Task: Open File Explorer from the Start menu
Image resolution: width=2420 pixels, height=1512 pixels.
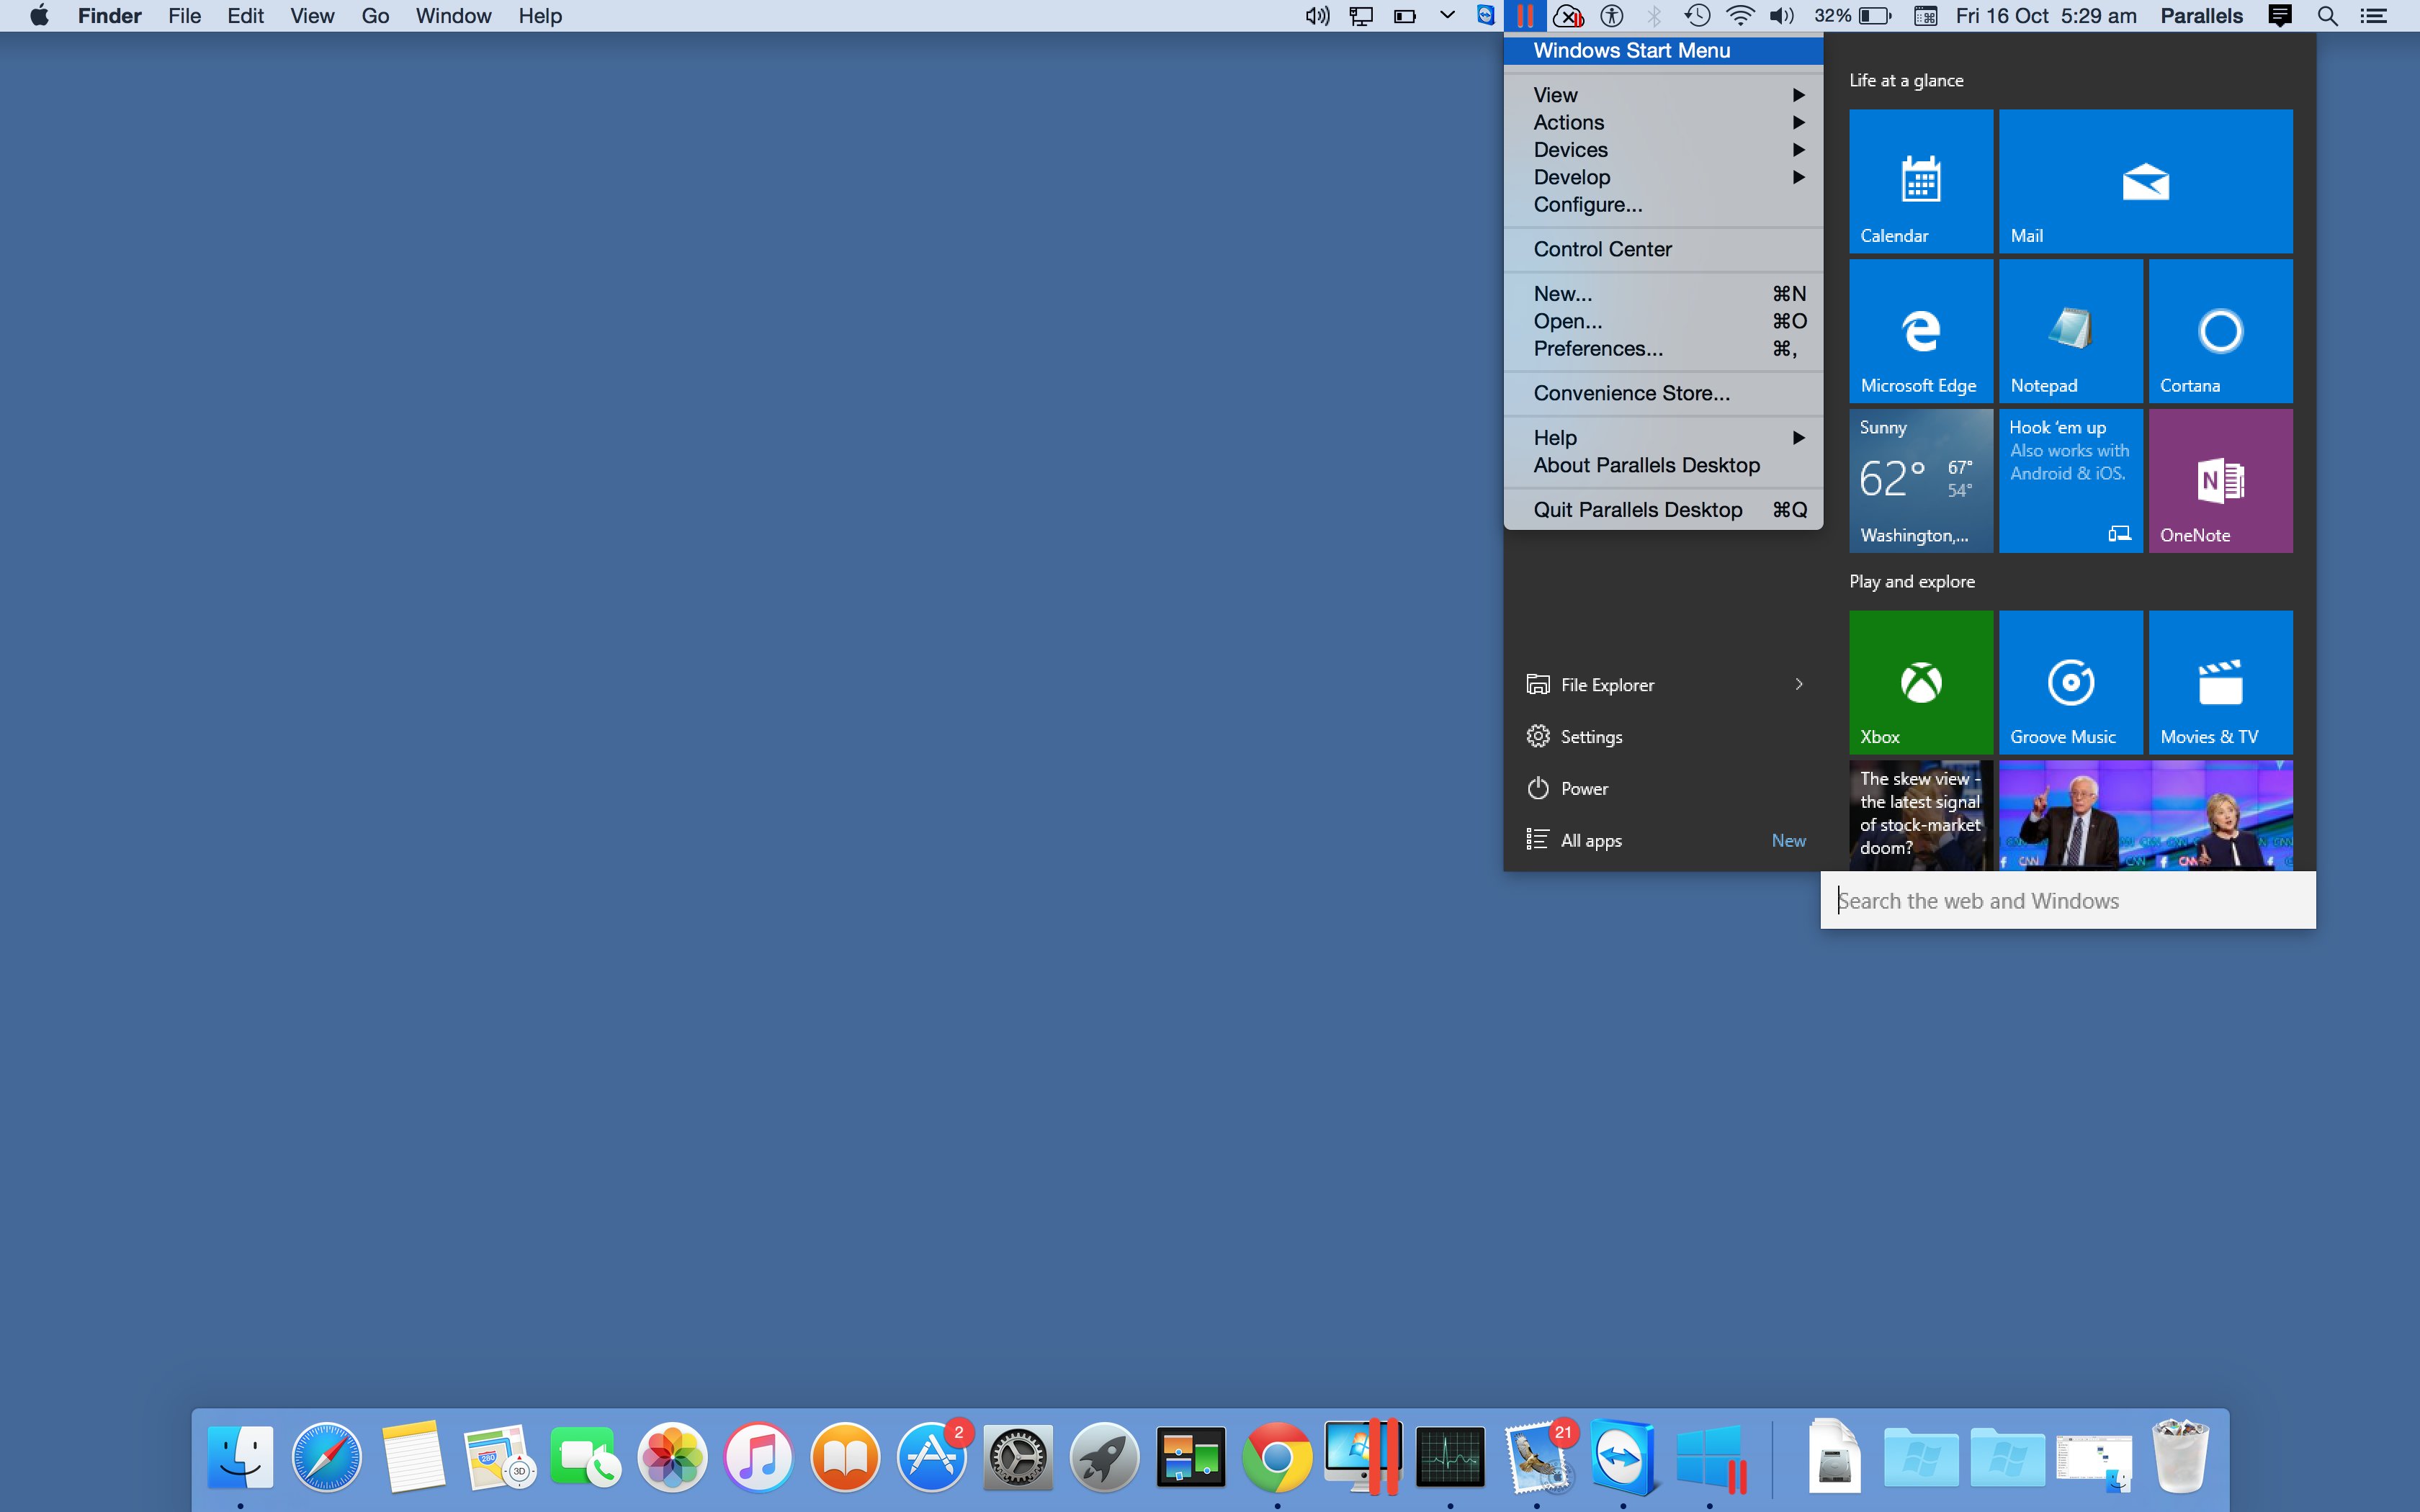Action: pyautogui.click(x=1606, y=685)
